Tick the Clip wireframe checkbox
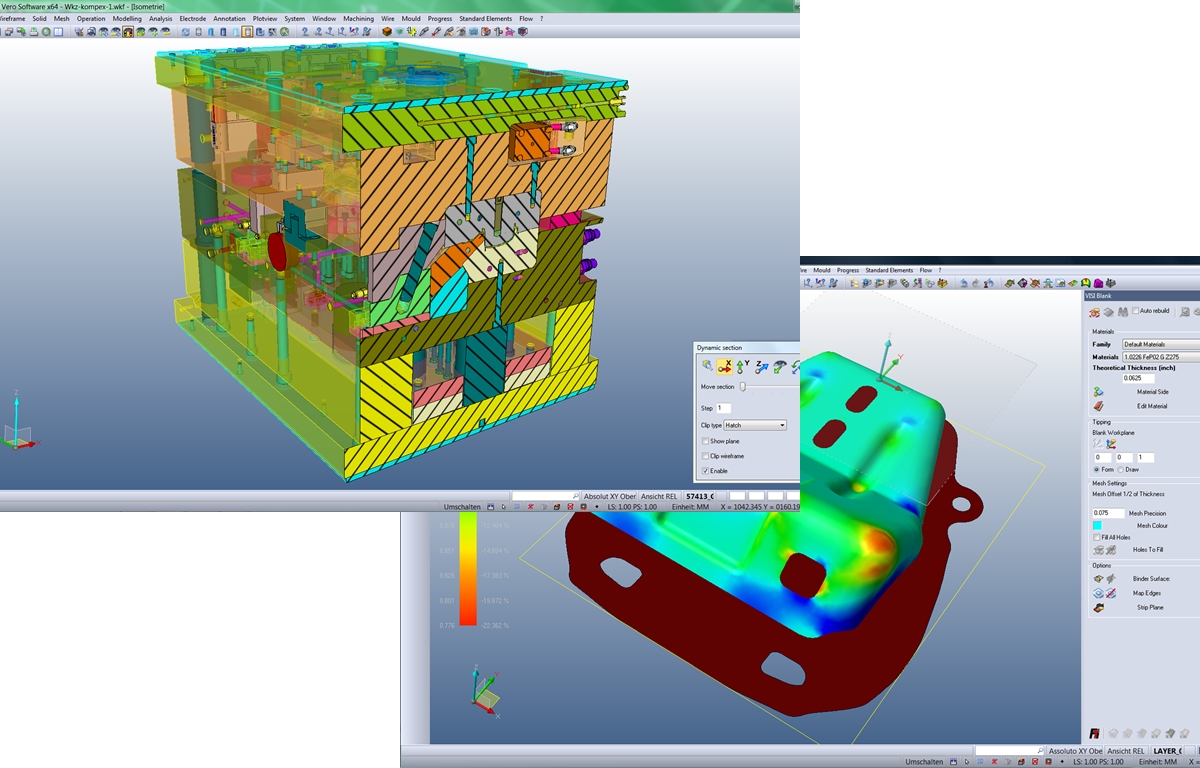The width and height of the screenshot is (1200, 768). [x=705, y=456]
